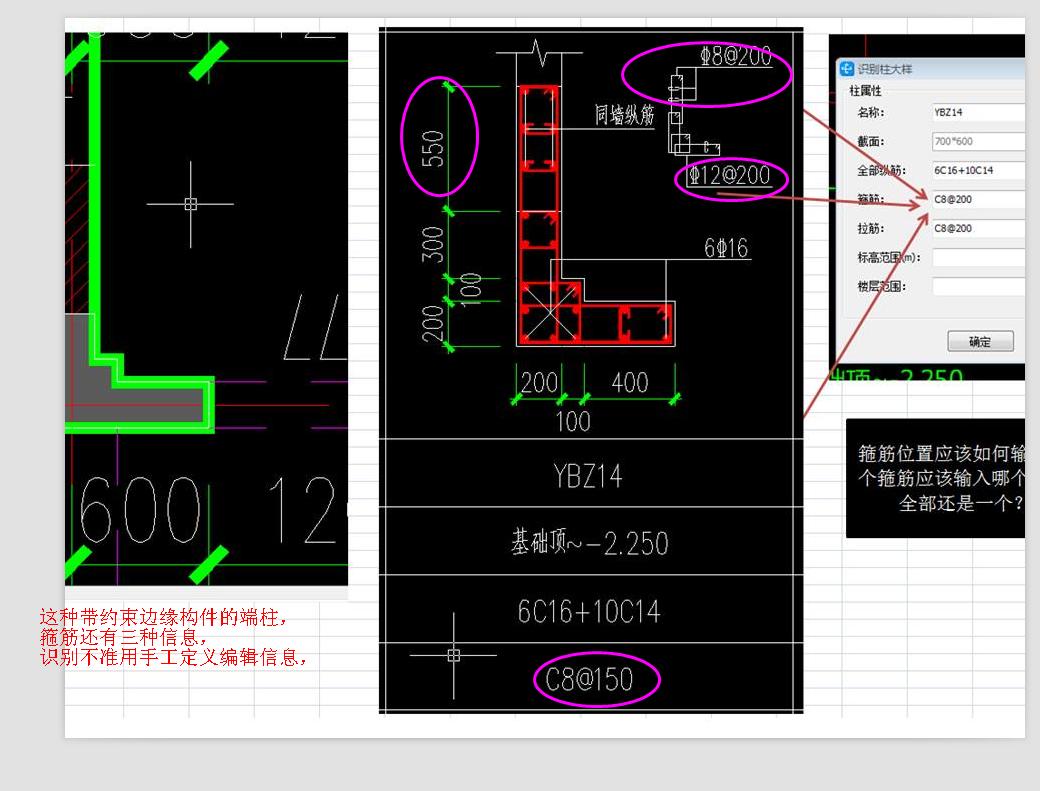
Task: Select the horizontal 400 dimension text
Action: point(629,383)
